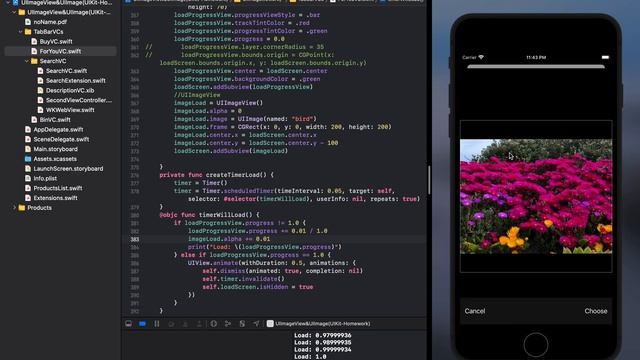The image size is (640, 360).
Task: Click the "imageLoad.alpha += 0.01" code line
Action: [x=229, y=239]
